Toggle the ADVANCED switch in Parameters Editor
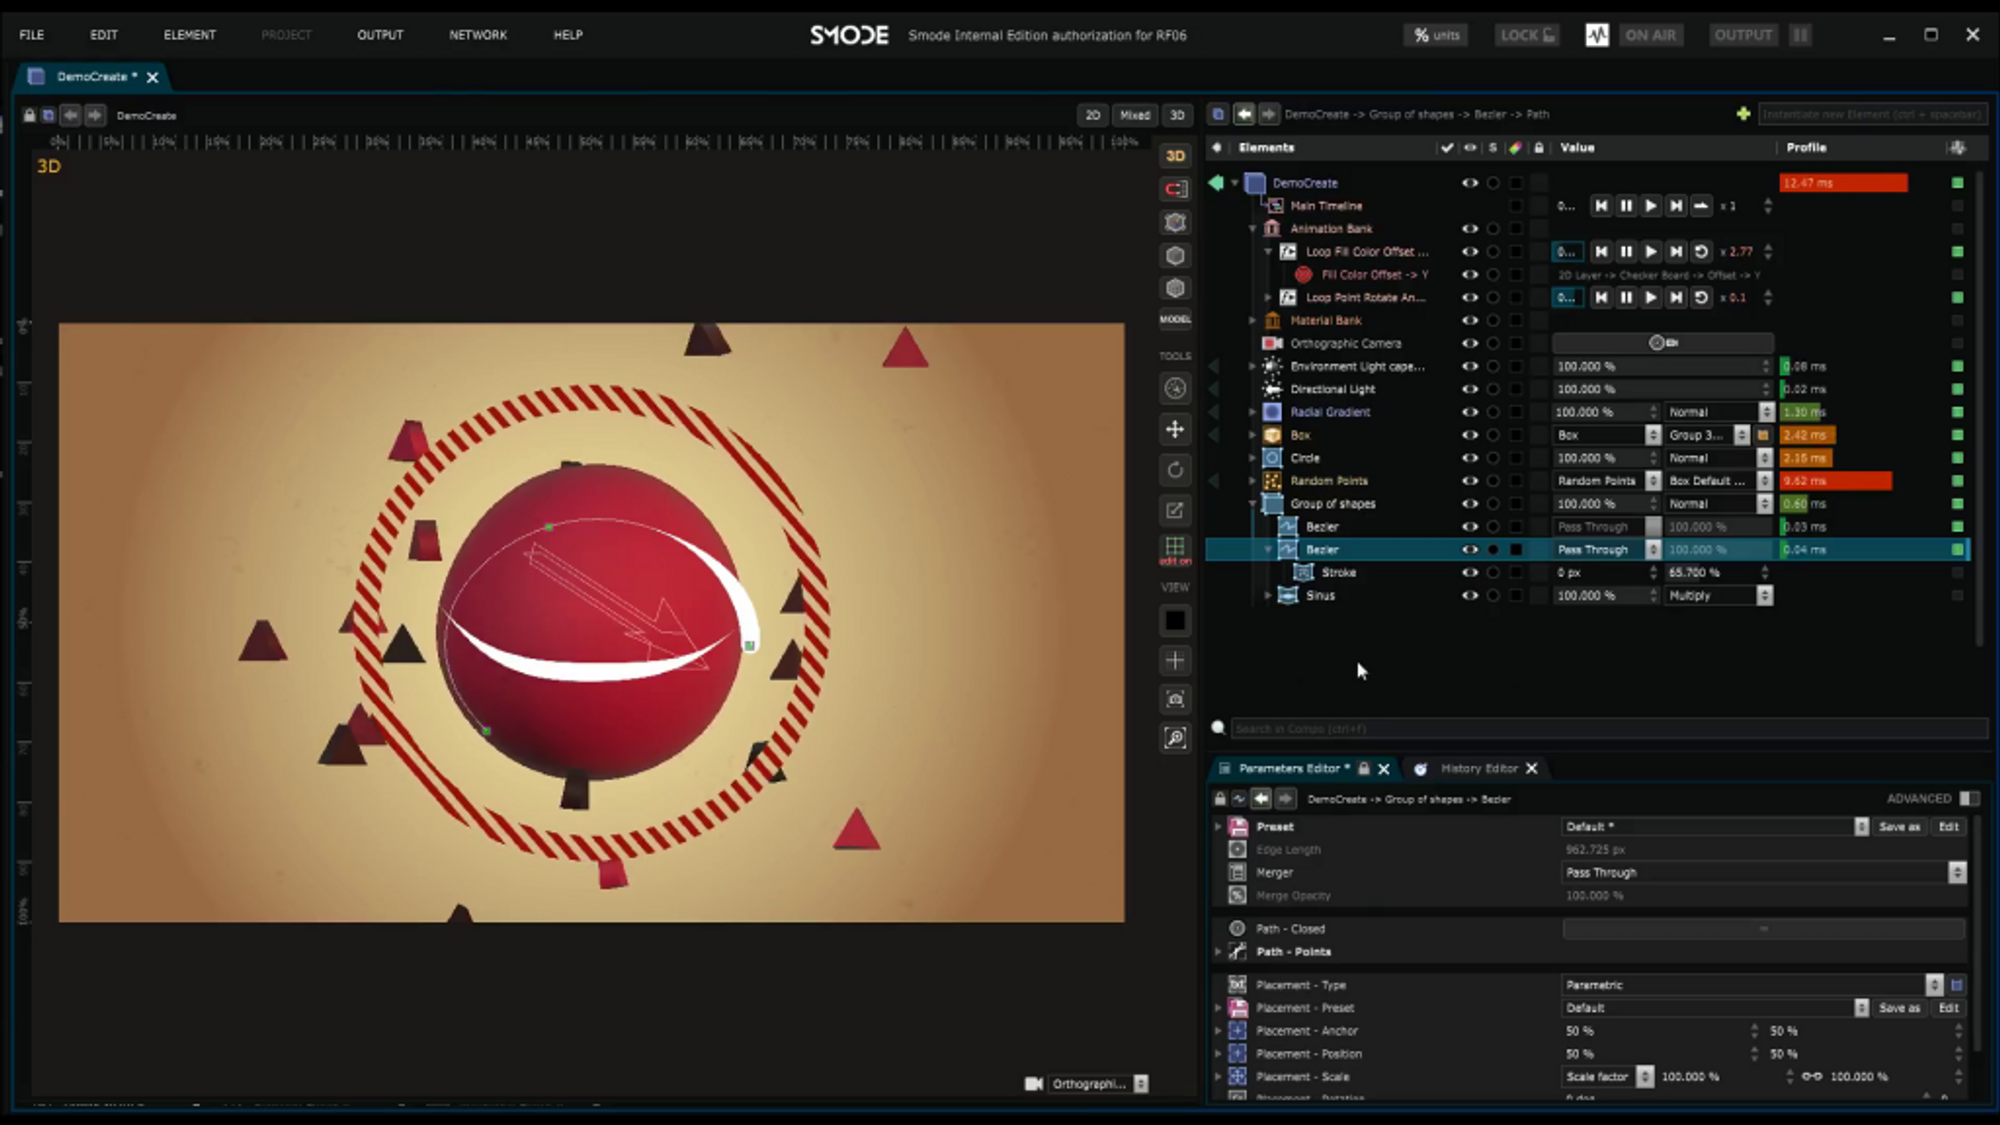This screenshot has width=2000, height=1125. click(1969, 798)
